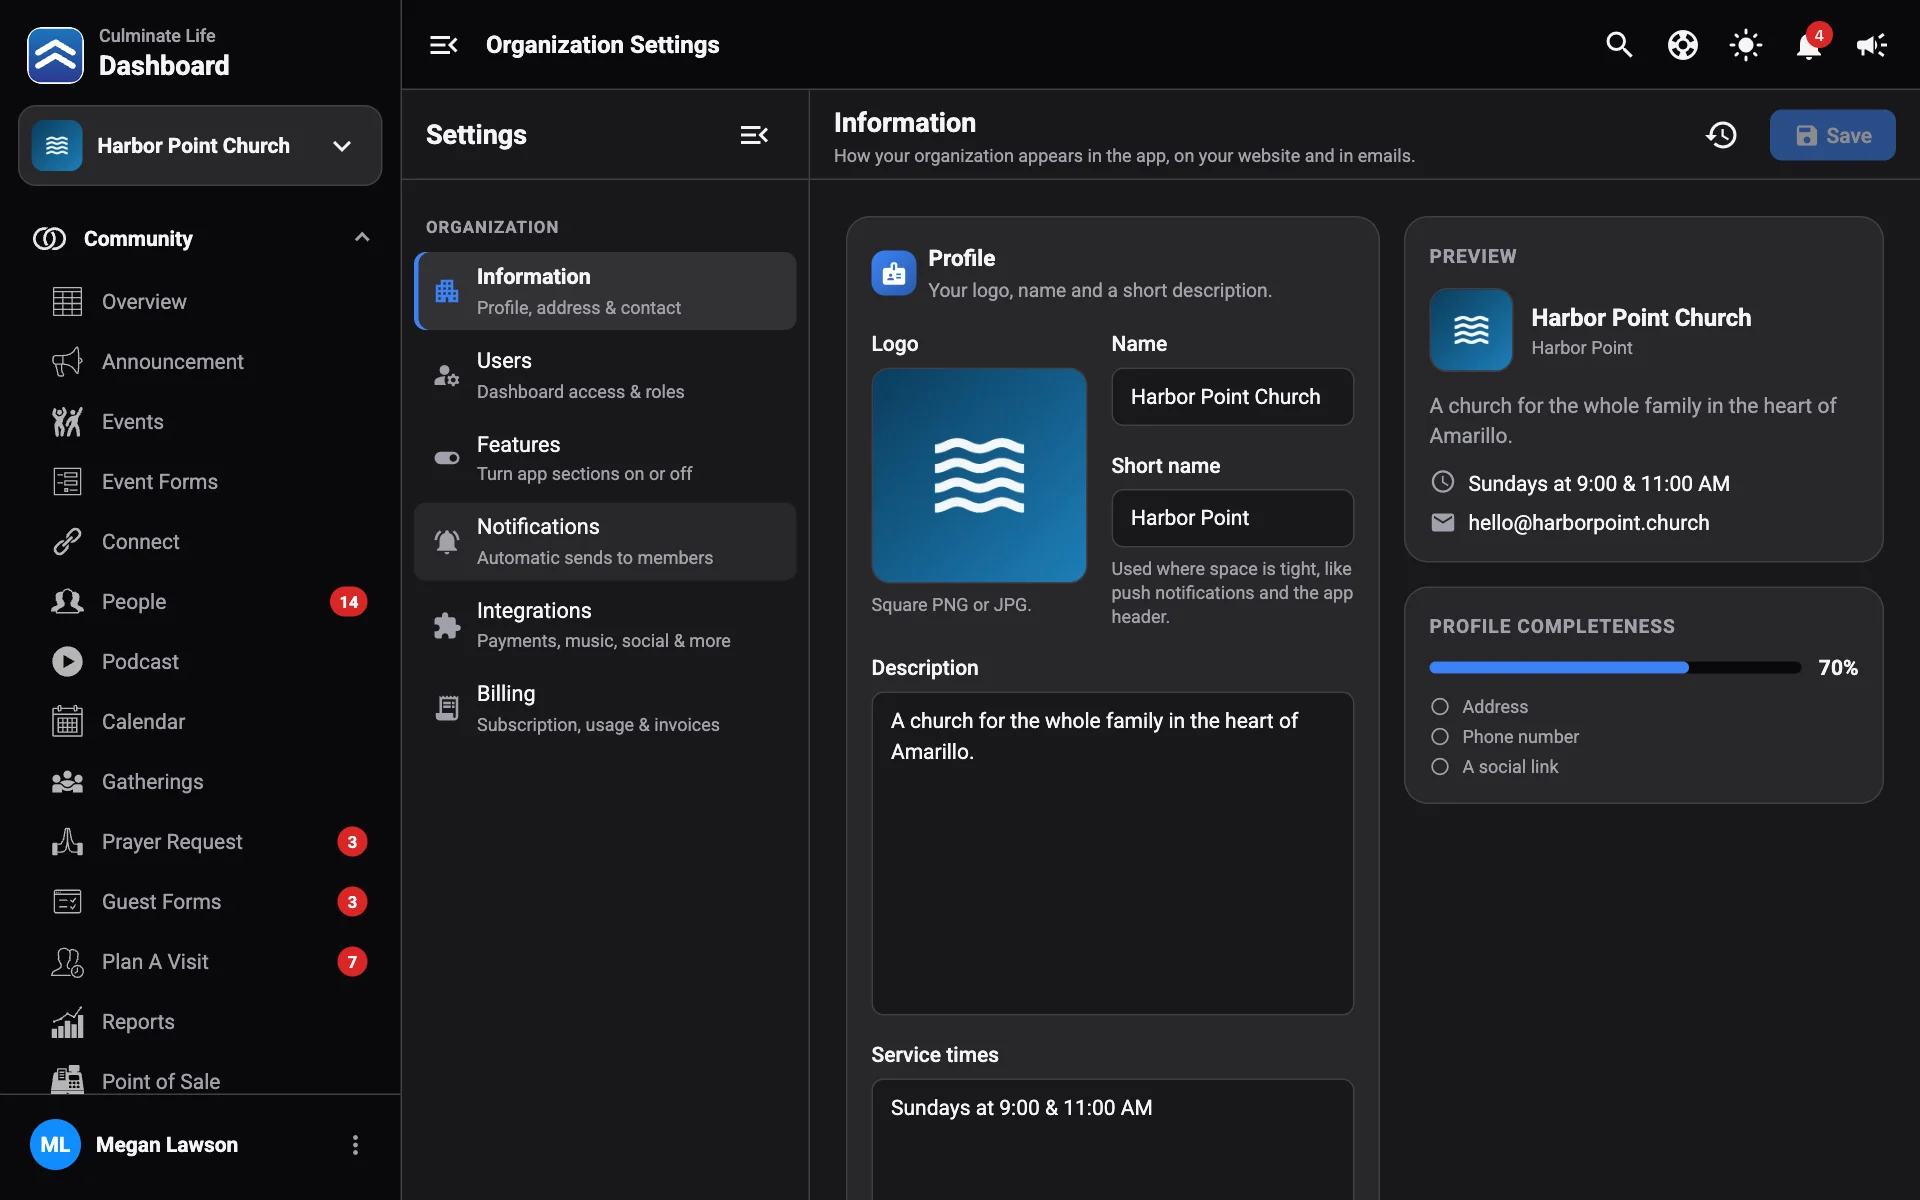Click the Culminate Life logo icon
Screen dimensions: 1920x1200
pos(55,55)
